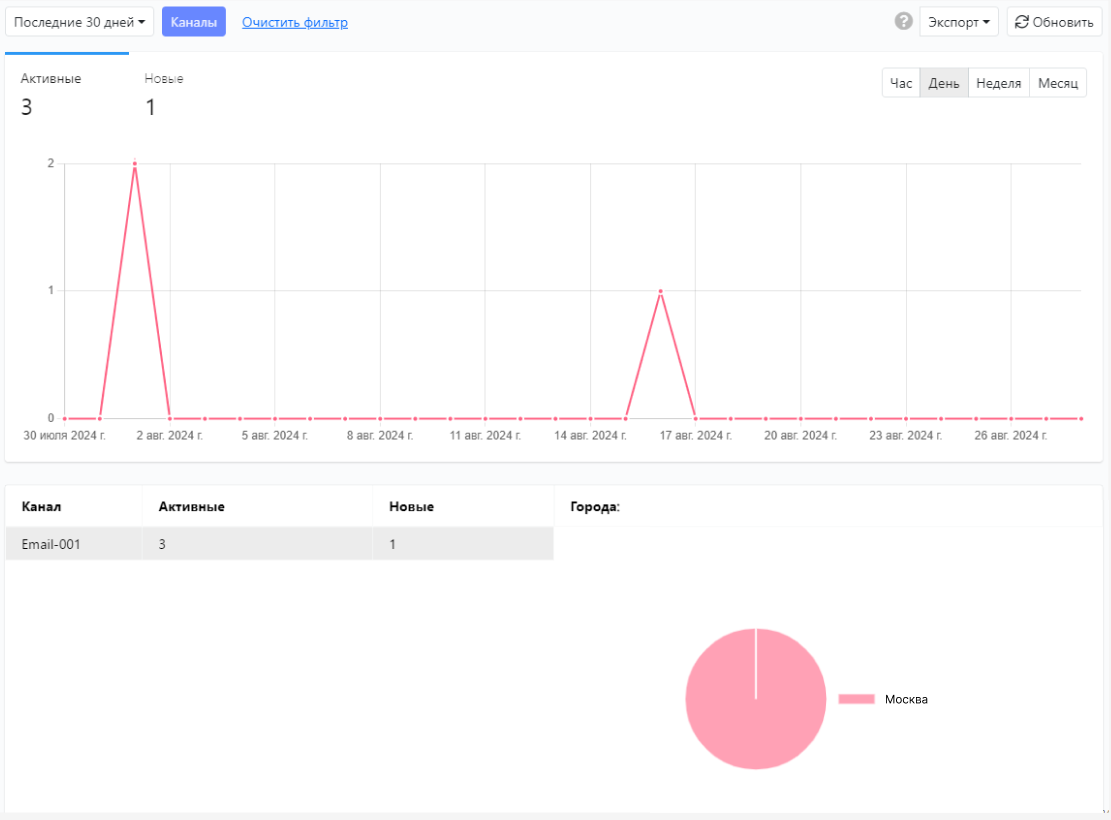Click the Каналы filter button
Image resolution: width=1111 pixels, height=820 pixels.
(x=193, y=22)
